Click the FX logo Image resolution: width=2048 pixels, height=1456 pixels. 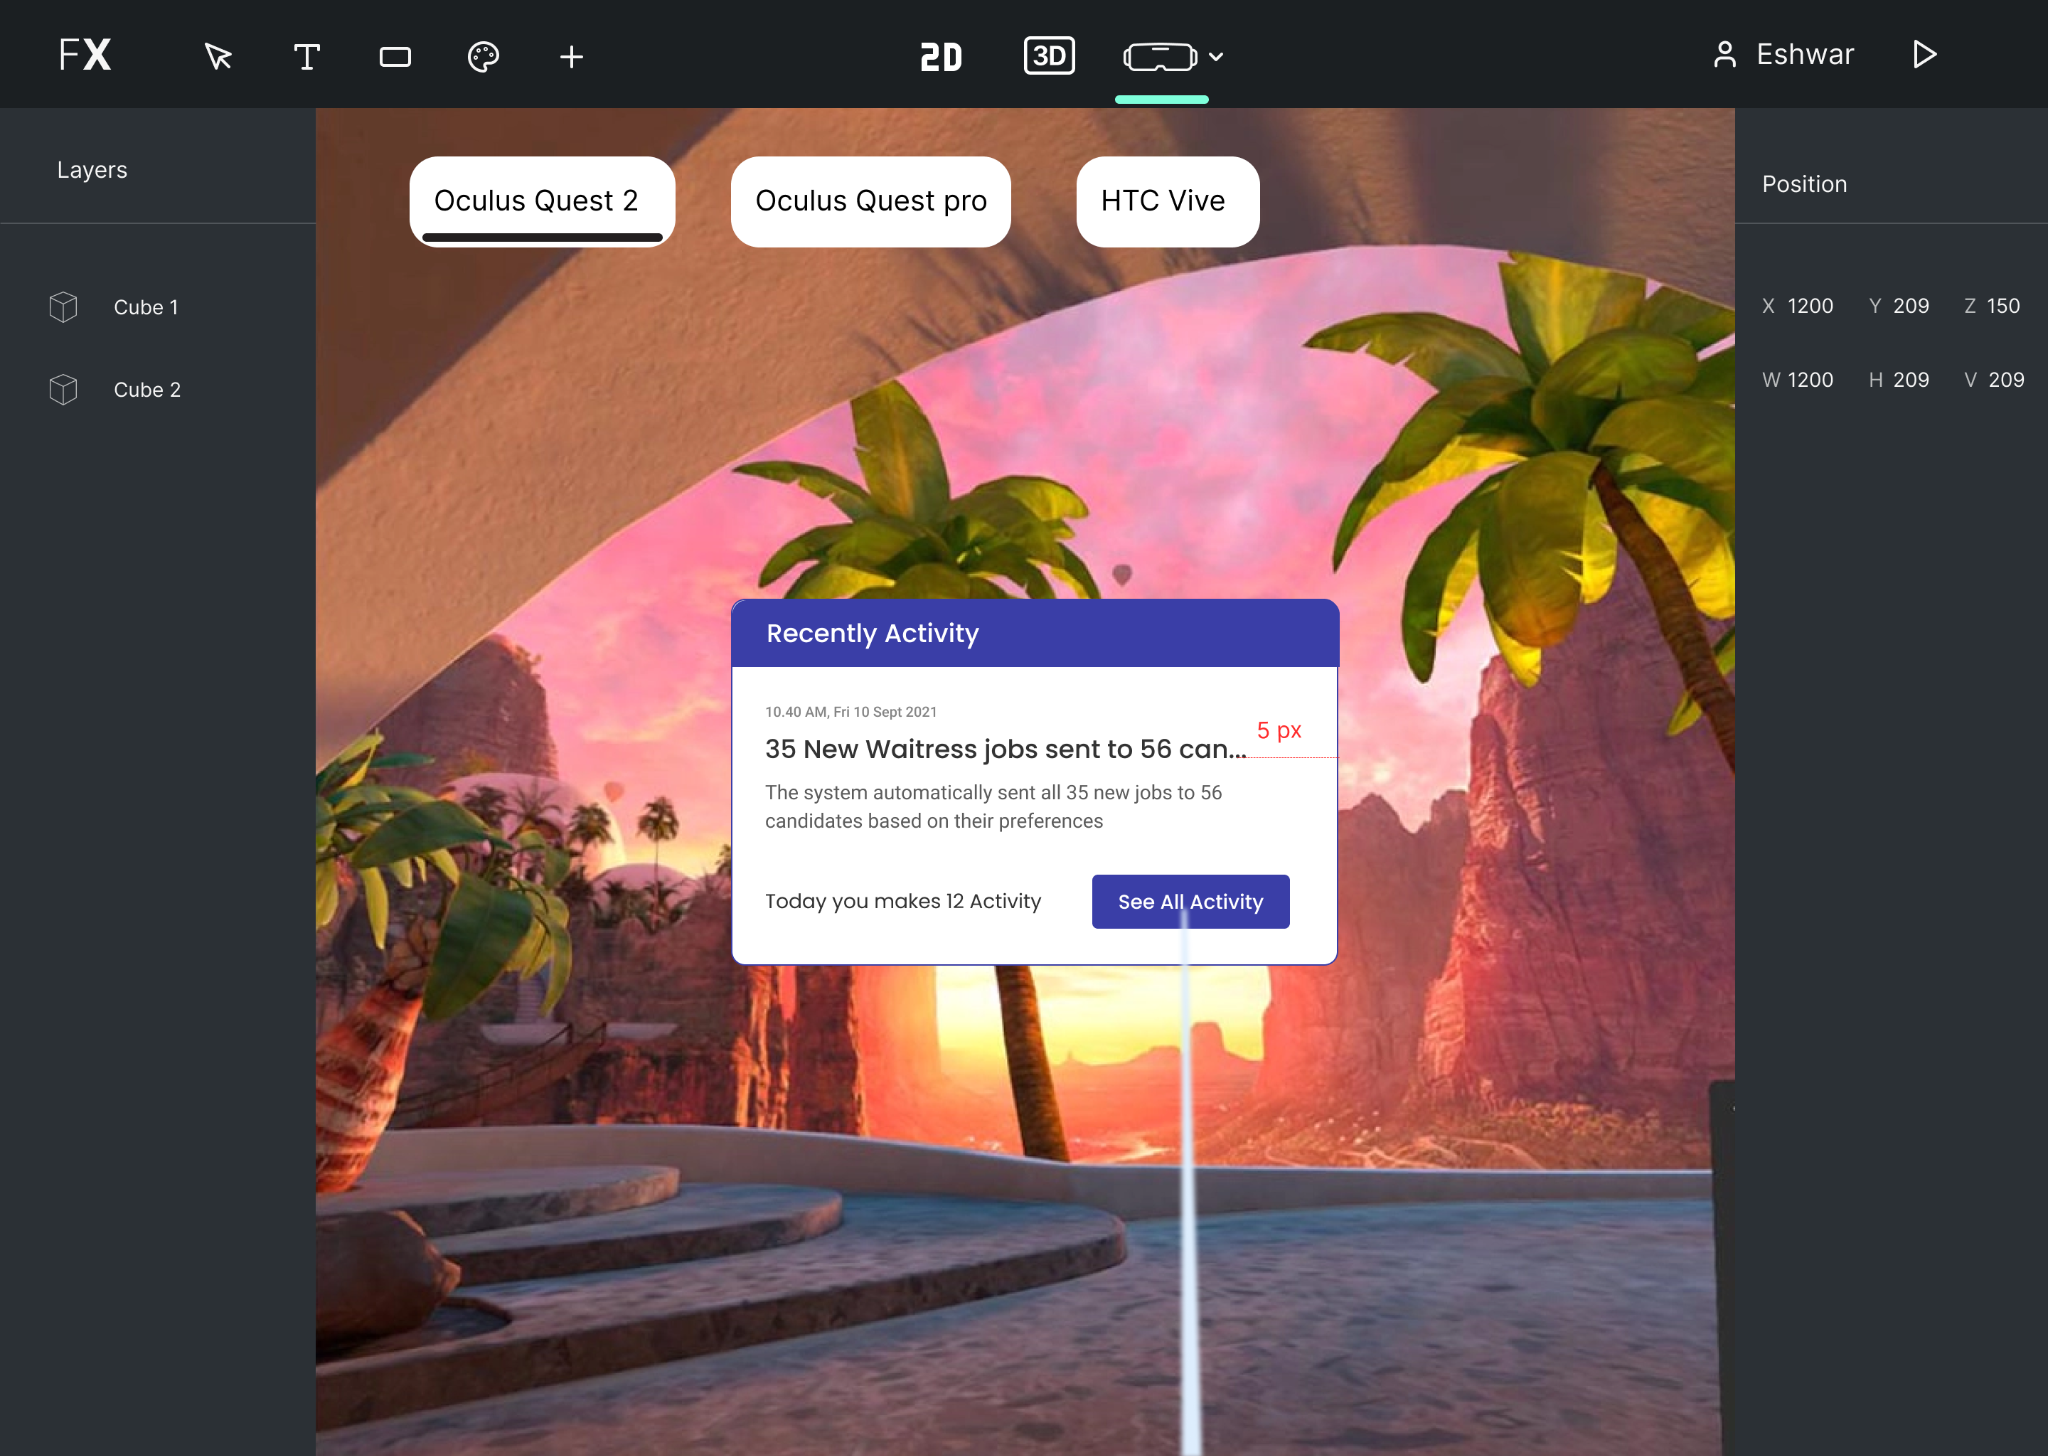[85, 54]
